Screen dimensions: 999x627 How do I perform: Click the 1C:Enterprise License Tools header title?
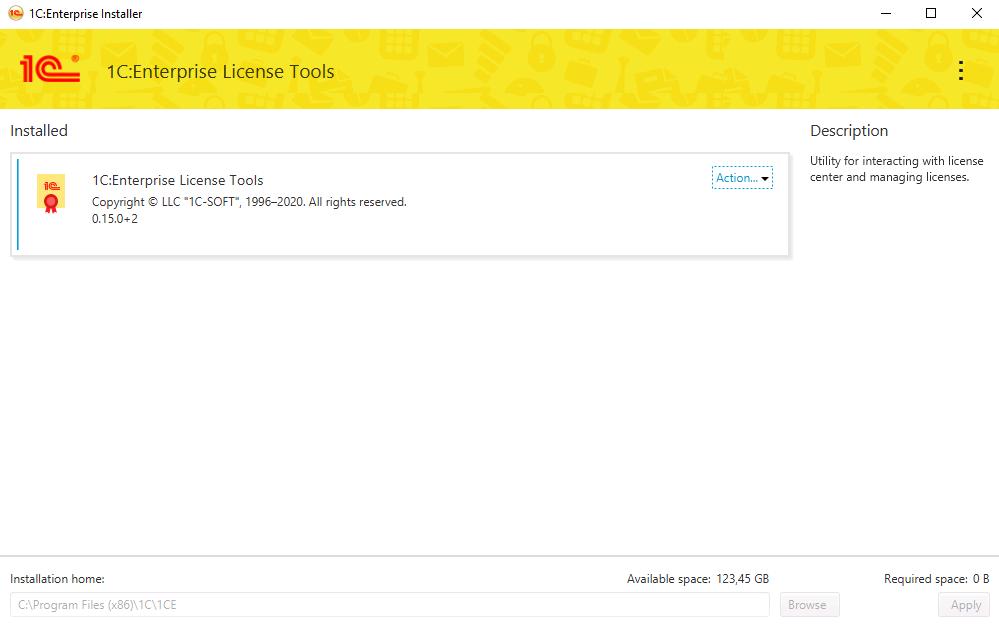220,71
